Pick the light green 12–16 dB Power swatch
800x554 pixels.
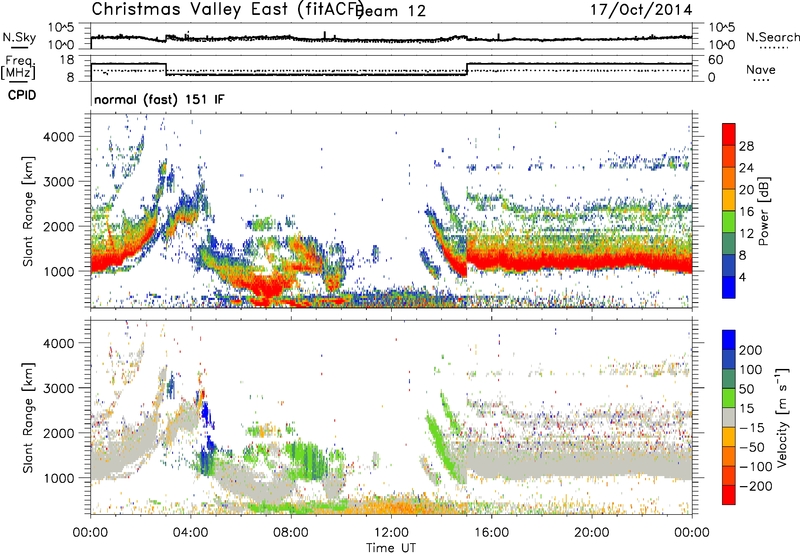(729, 222)
